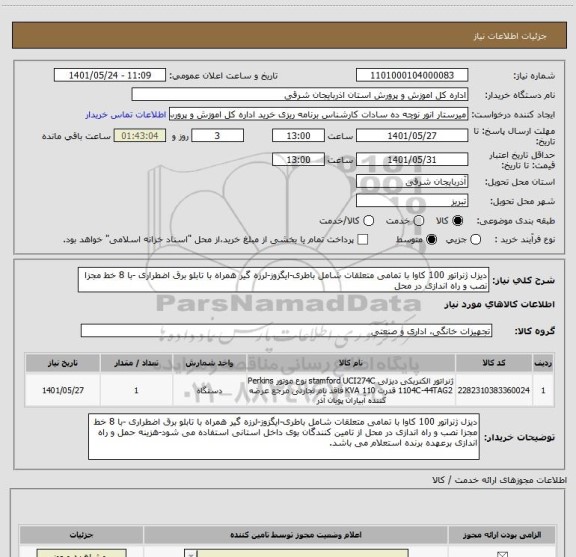
Task: Click the remaining days field showing 3
Action: 217,136
